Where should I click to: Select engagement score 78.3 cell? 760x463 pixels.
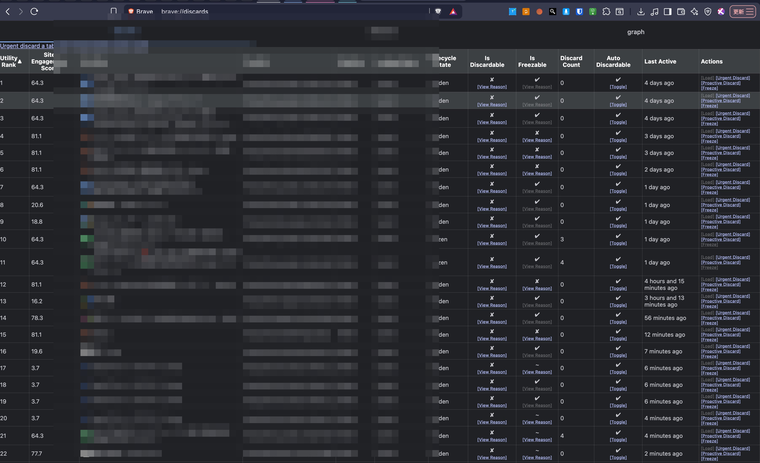[37, 318]
